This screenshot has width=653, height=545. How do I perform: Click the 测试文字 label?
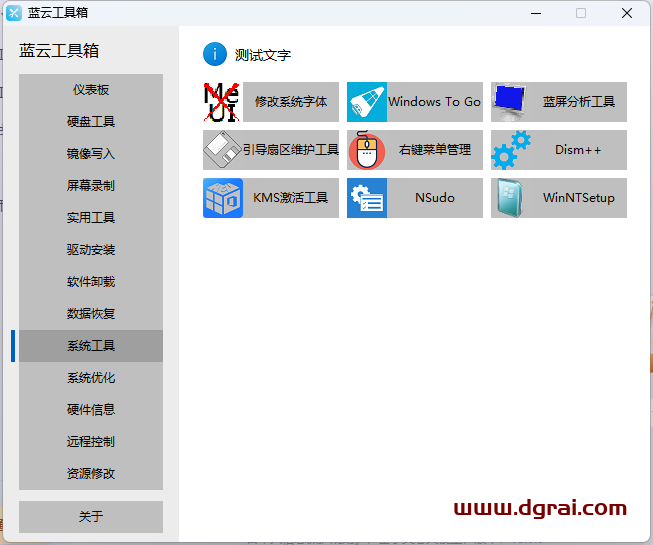click(x=263, y=55)
